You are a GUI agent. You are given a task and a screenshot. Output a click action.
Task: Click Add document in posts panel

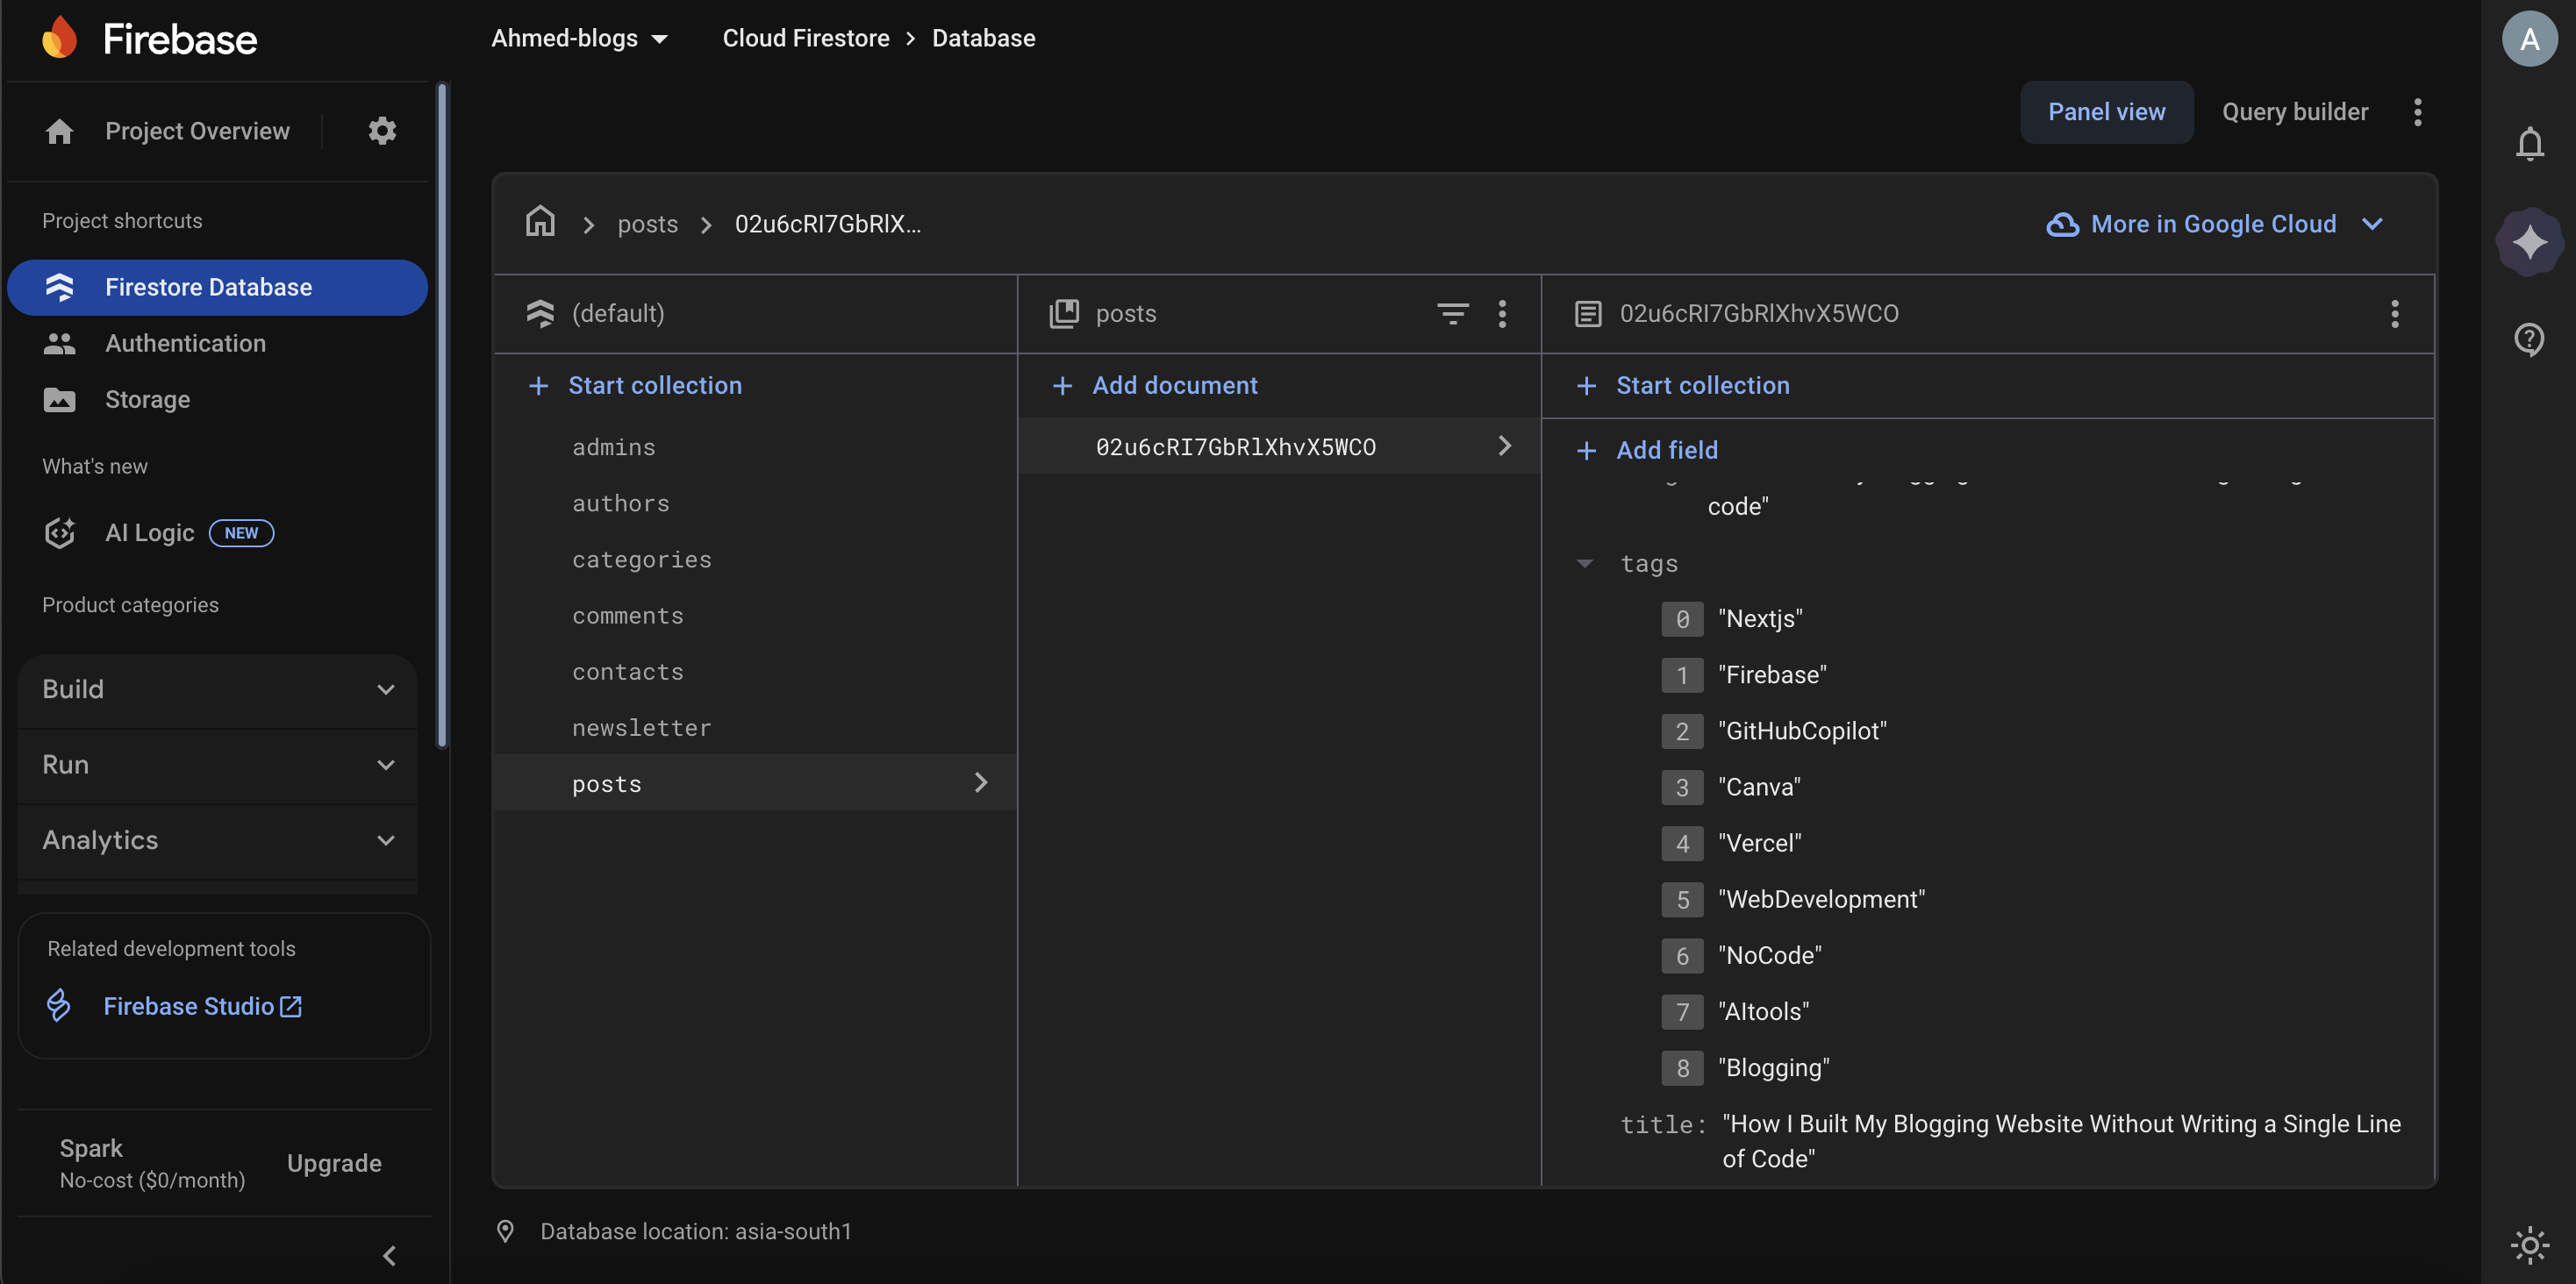[1156, 386]
